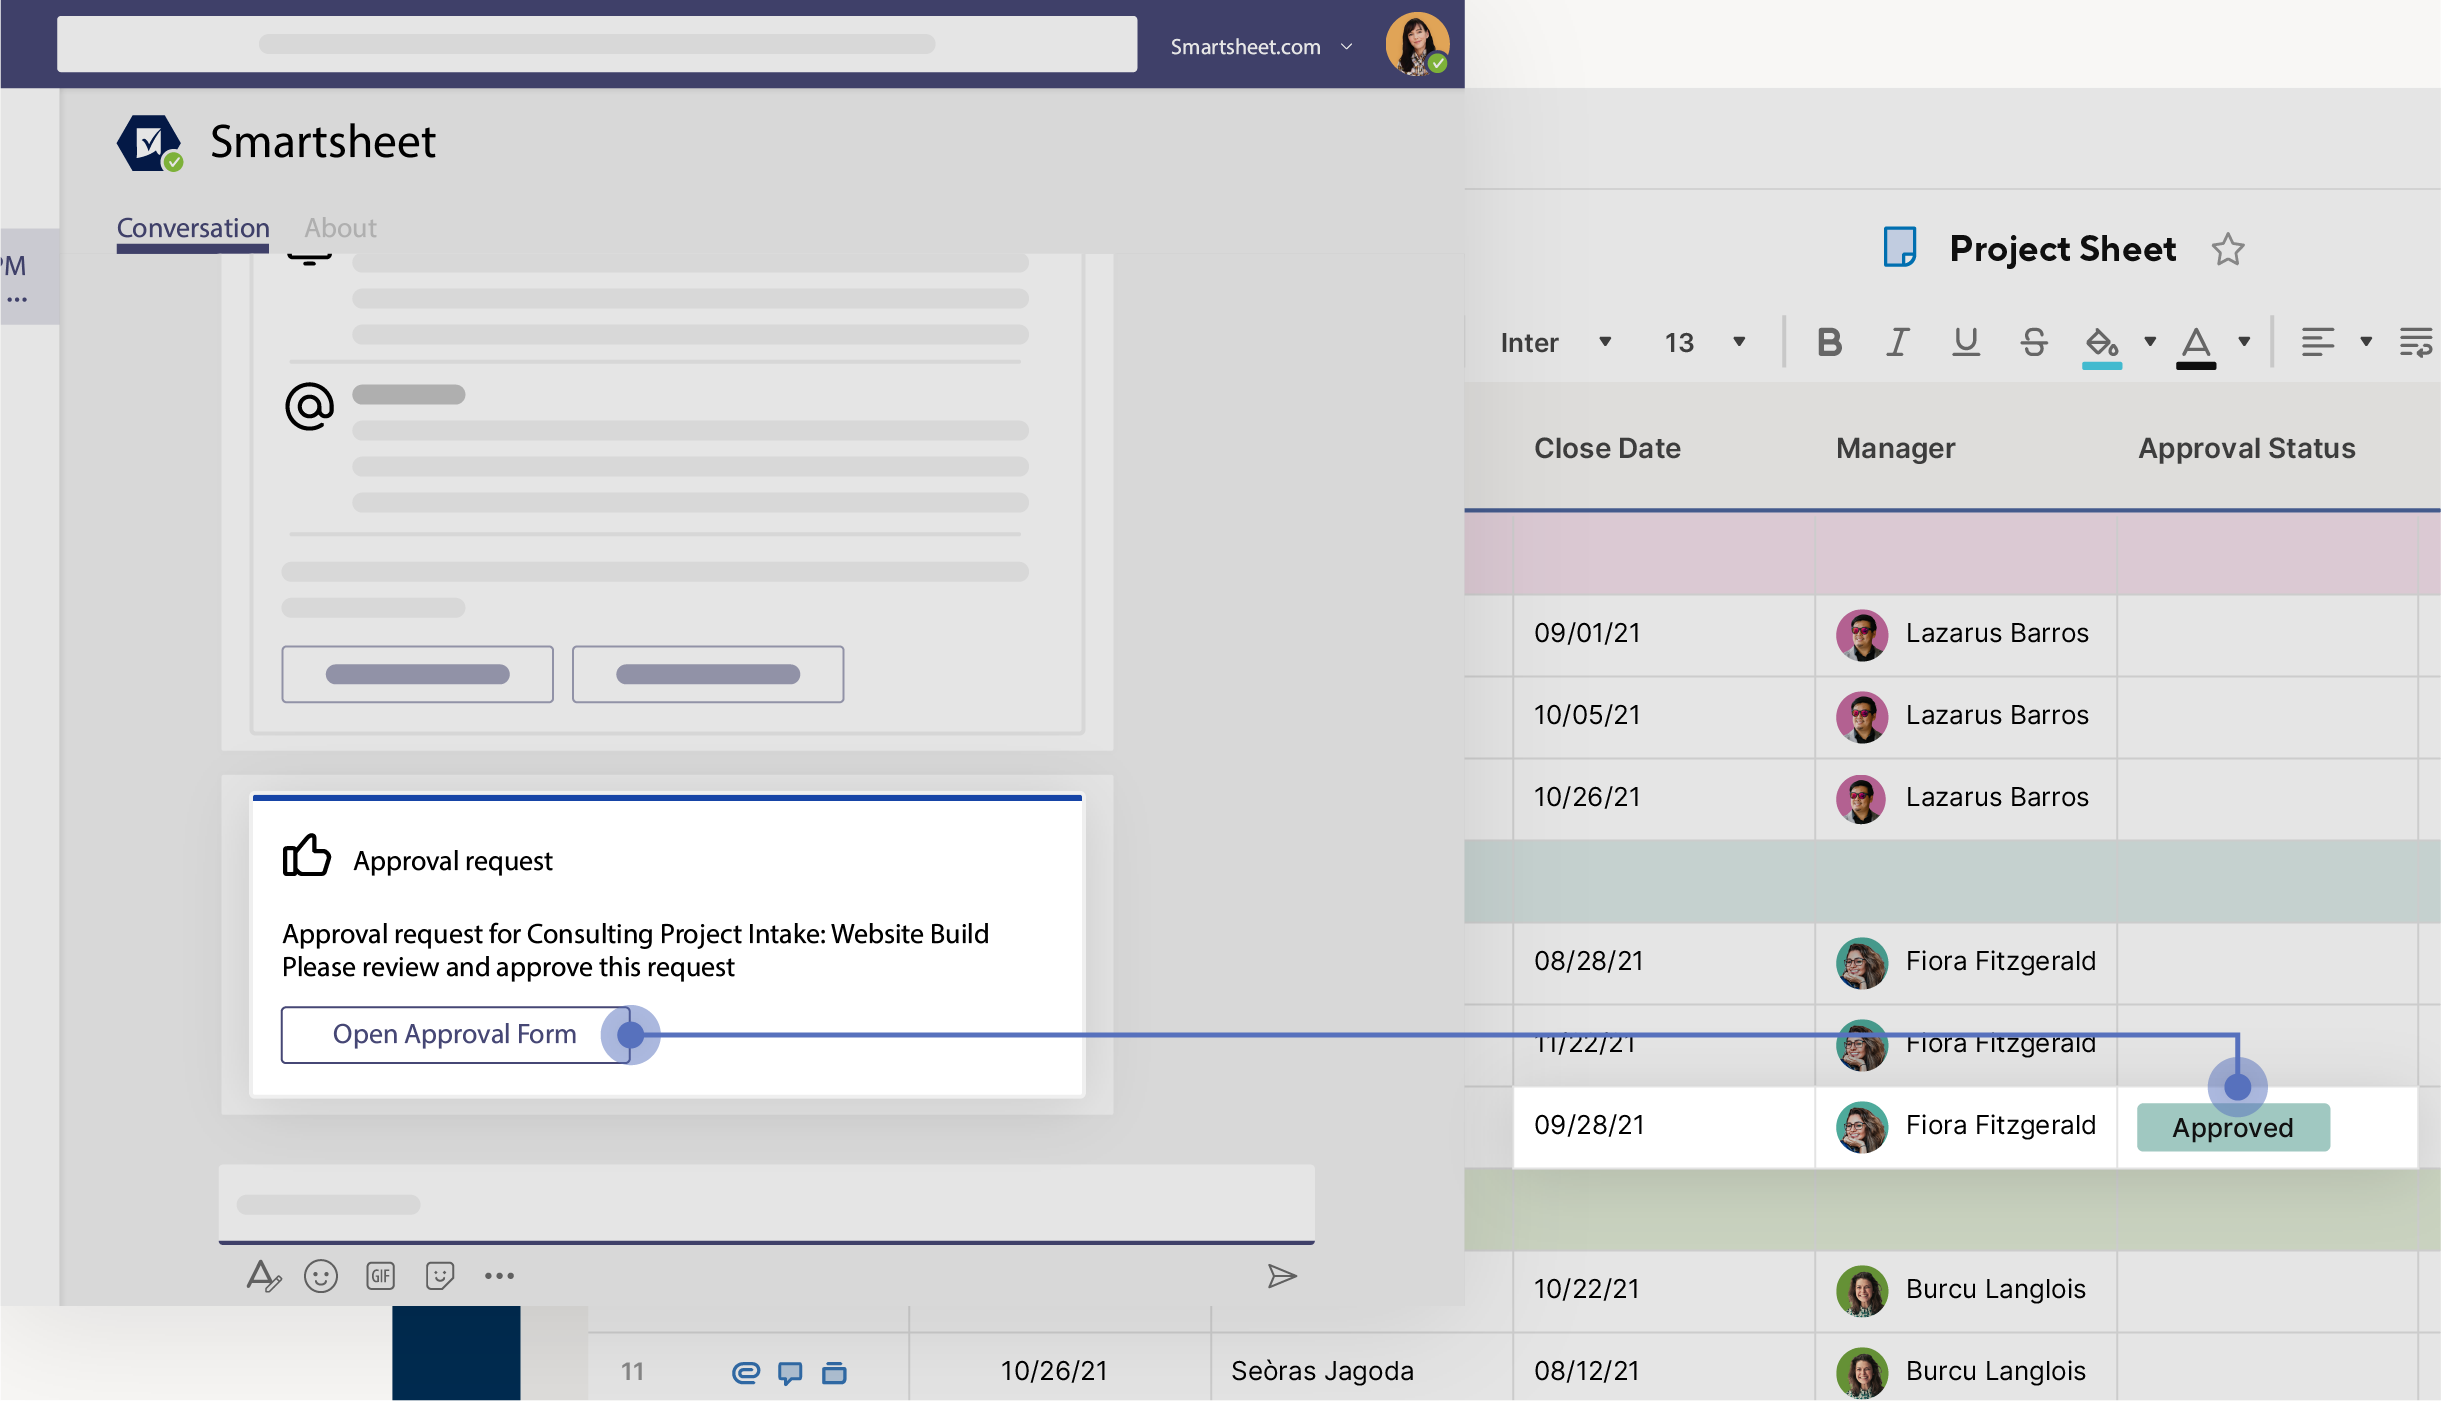Select the Conversation tab
This screenshot has width=2441, height=1401.
[193, 228]
